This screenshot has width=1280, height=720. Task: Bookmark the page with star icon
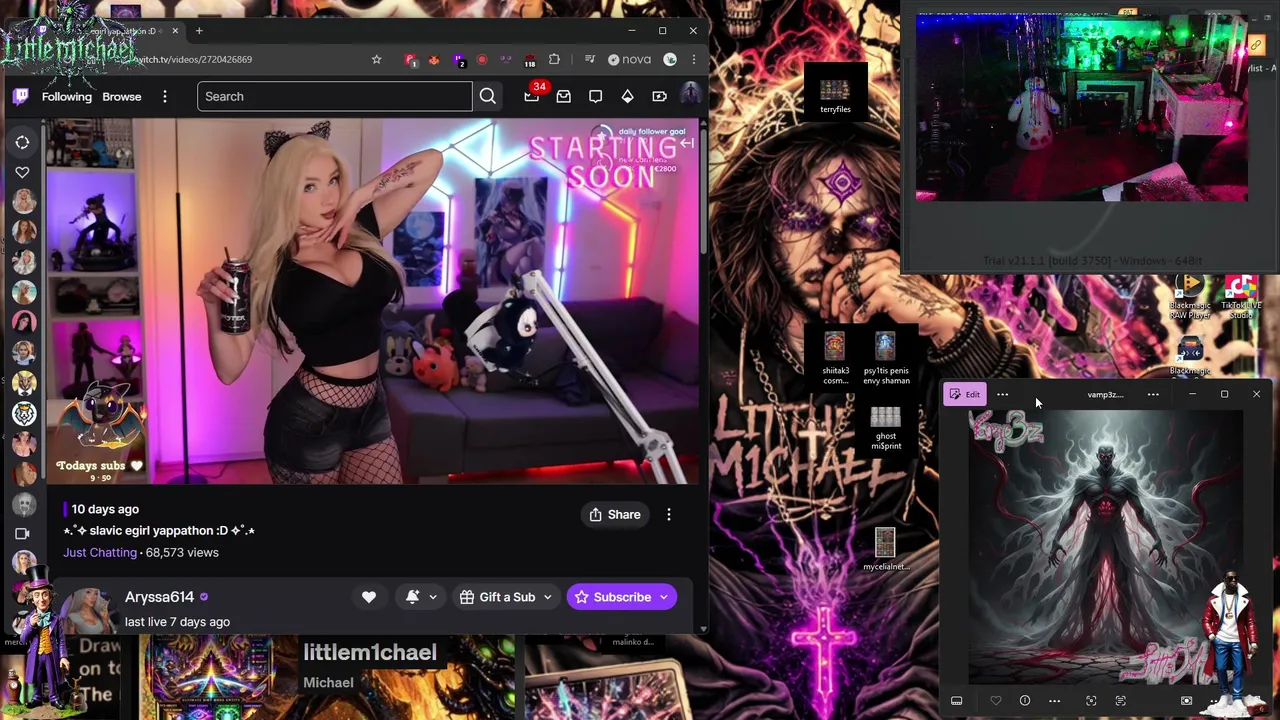click(x=376, y=59)
